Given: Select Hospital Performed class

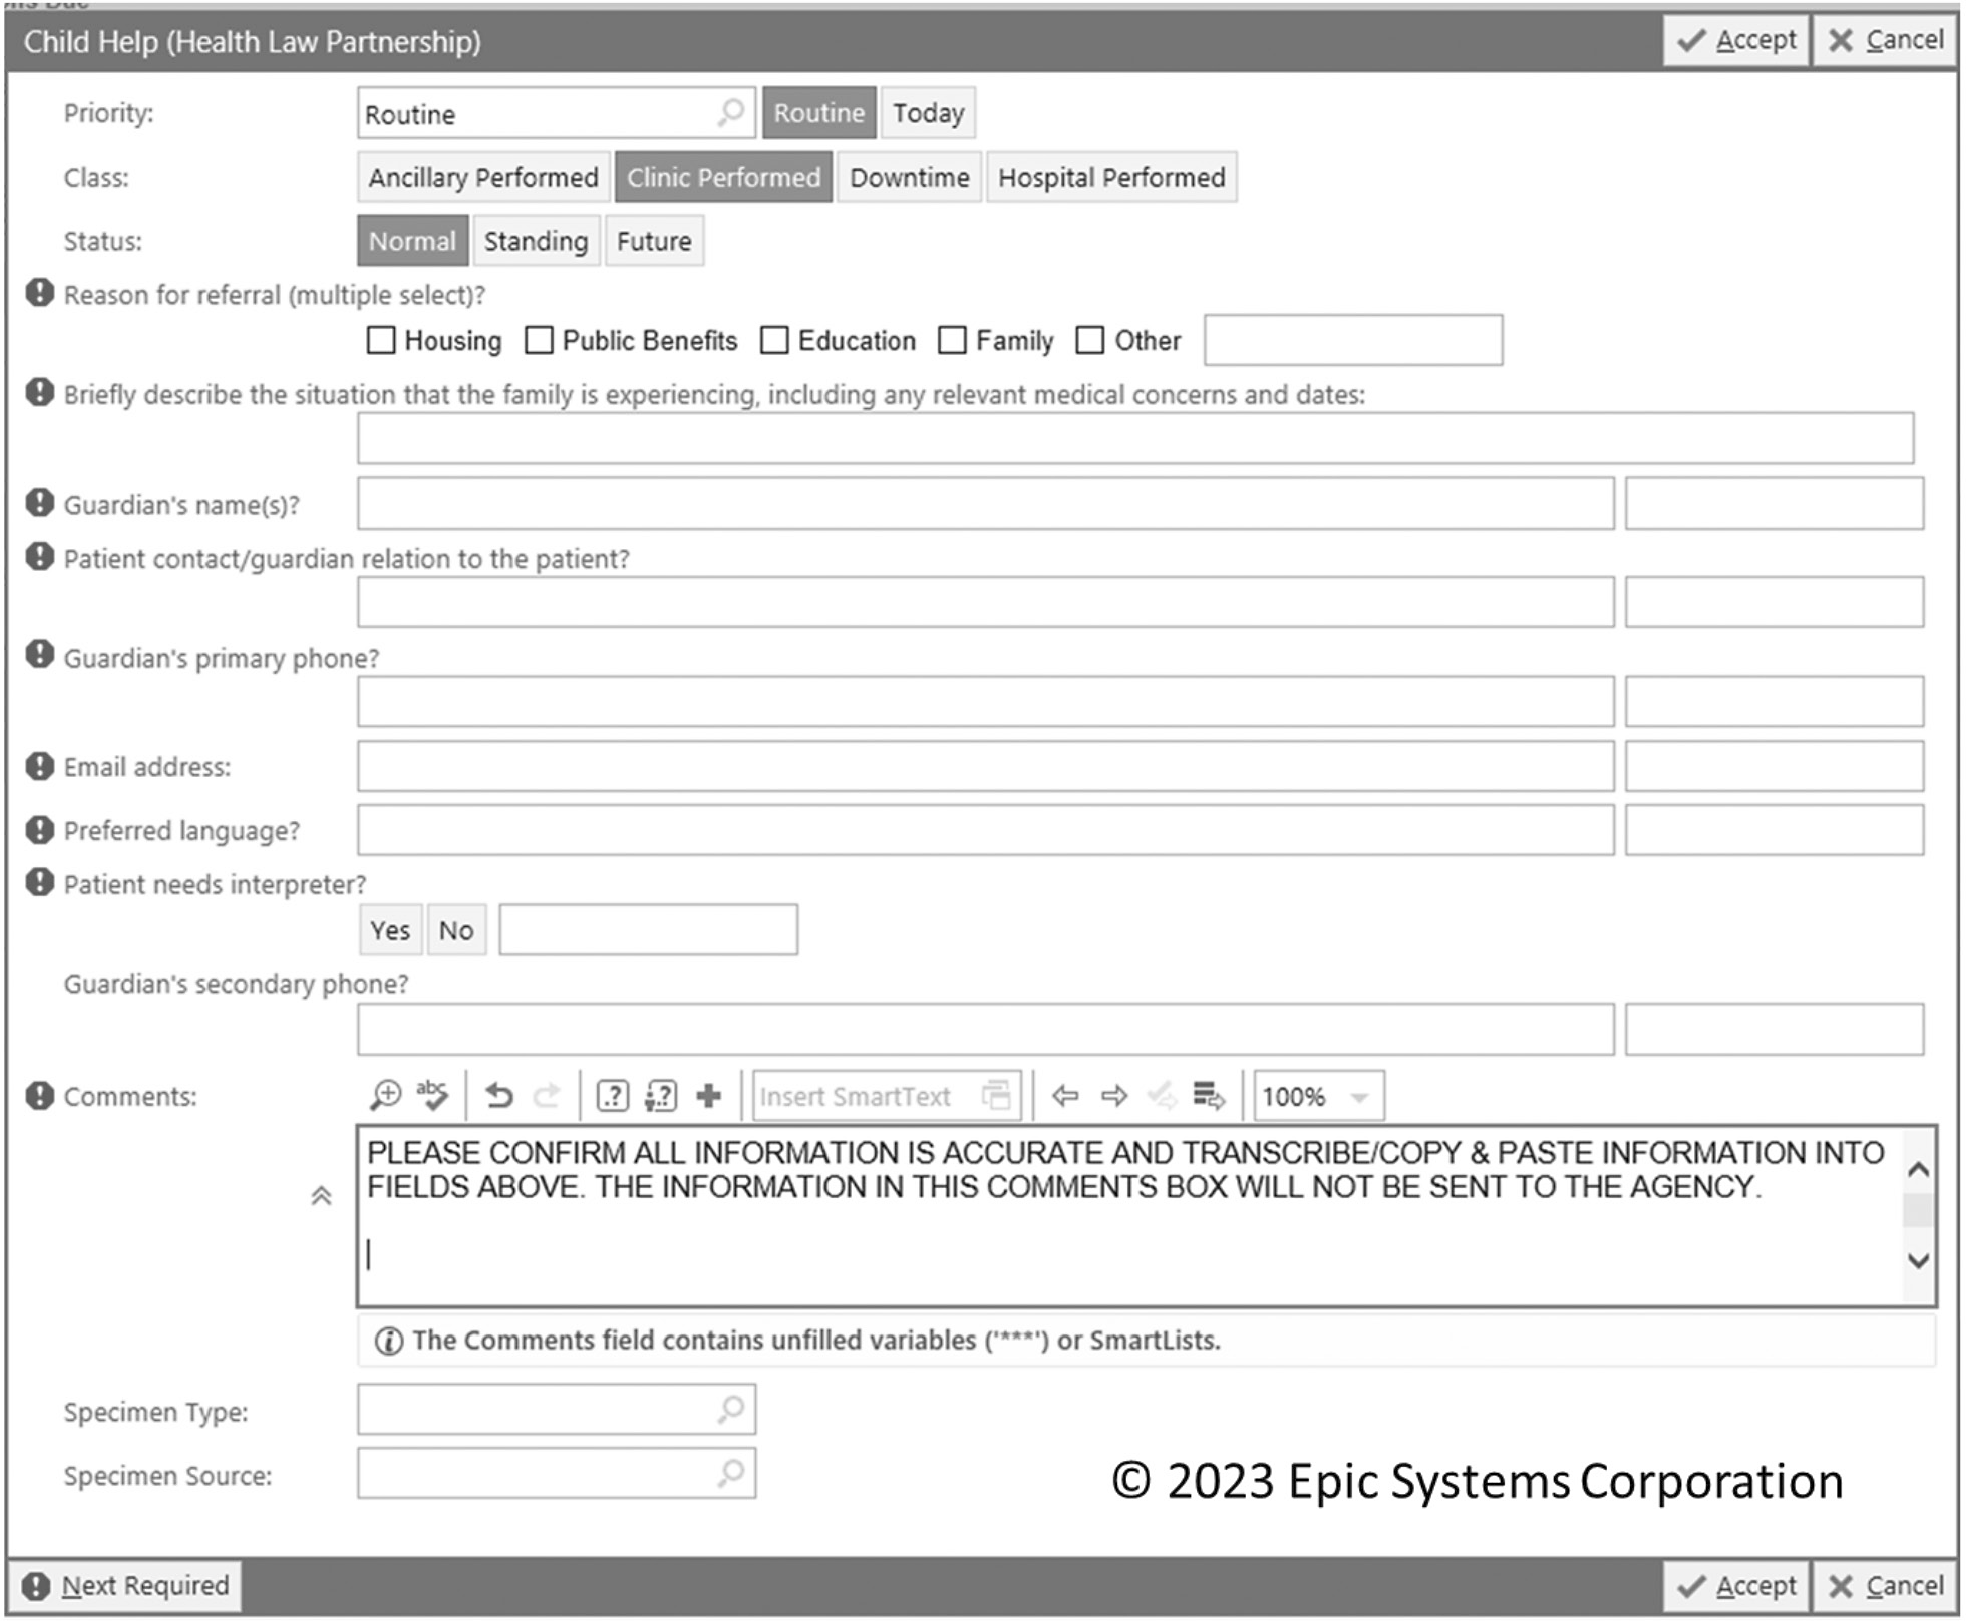Looking at the screenshot, I should pyautogui.click(x=1111, y=178).
